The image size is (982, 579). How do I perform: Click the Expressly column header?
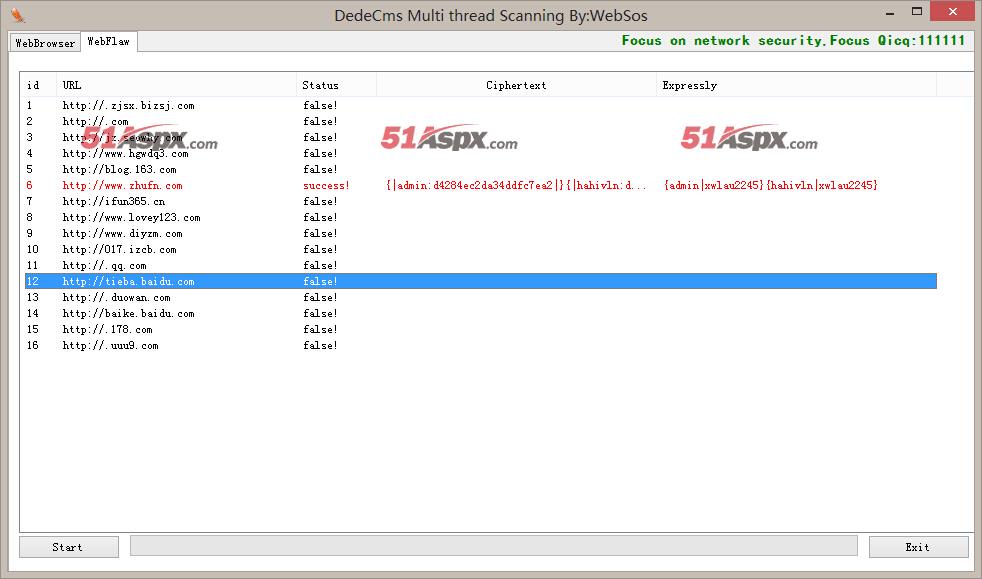796,85
